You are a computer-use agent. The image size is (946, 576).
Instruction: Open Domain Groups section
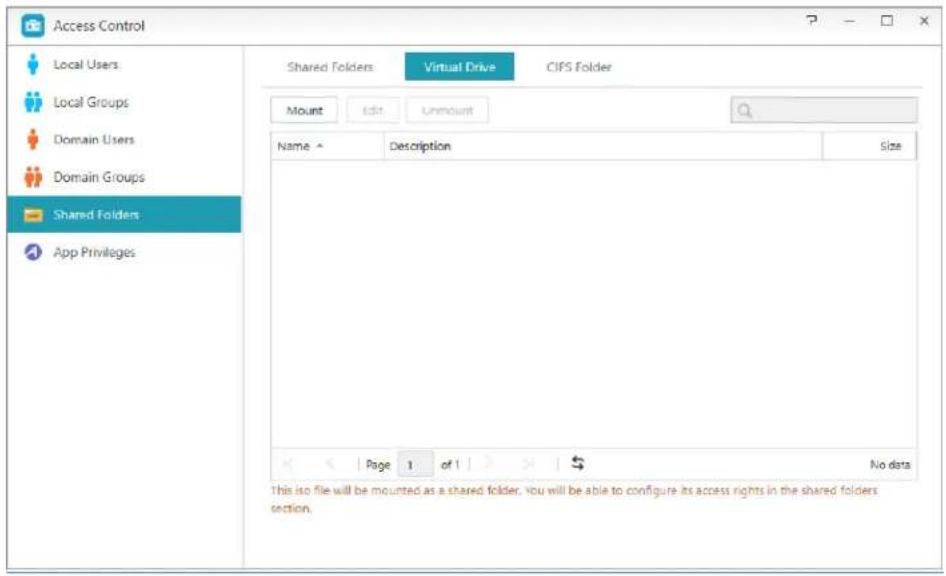pyautogui.click(x=124, y=177)
